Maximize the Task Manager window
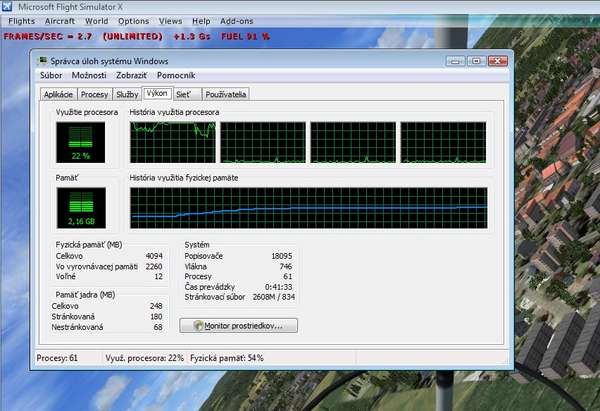Viewport: 600px width, 411px height. tap(476, 61)
